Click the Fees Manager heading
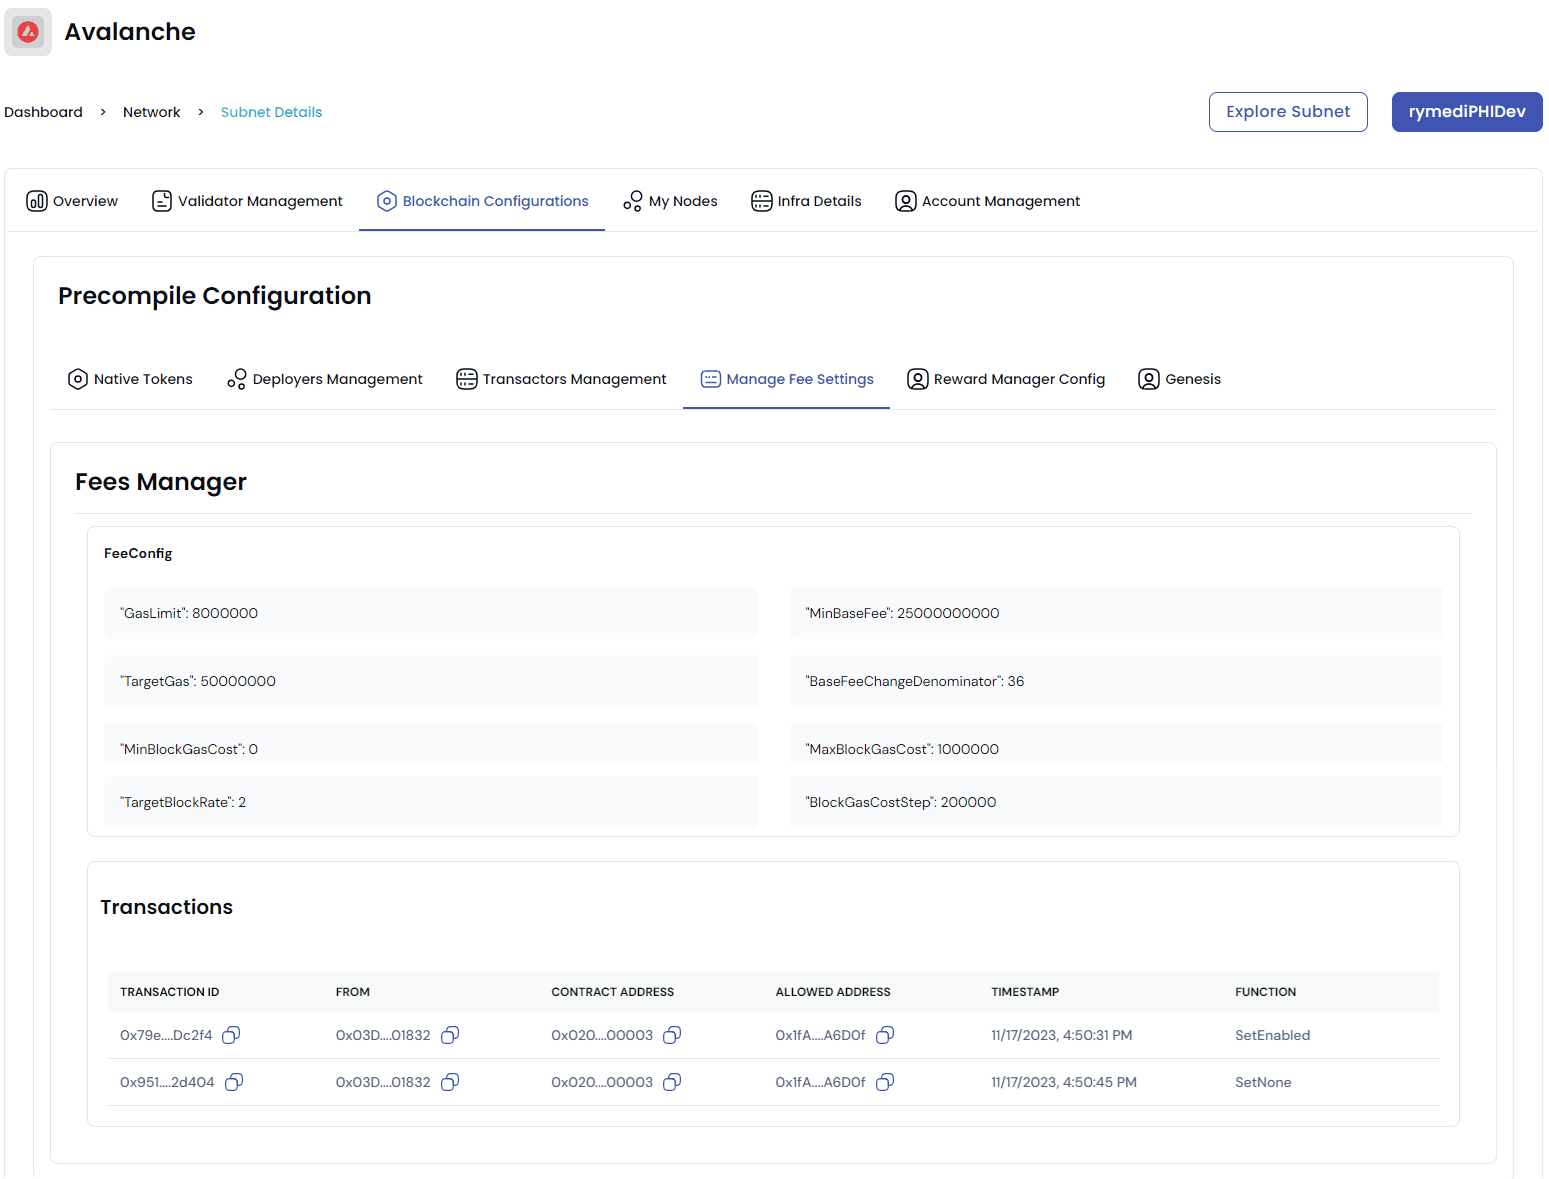The width and height of the screenshot is (1549, 1179). pyautogui.click(x=161, y=482)
